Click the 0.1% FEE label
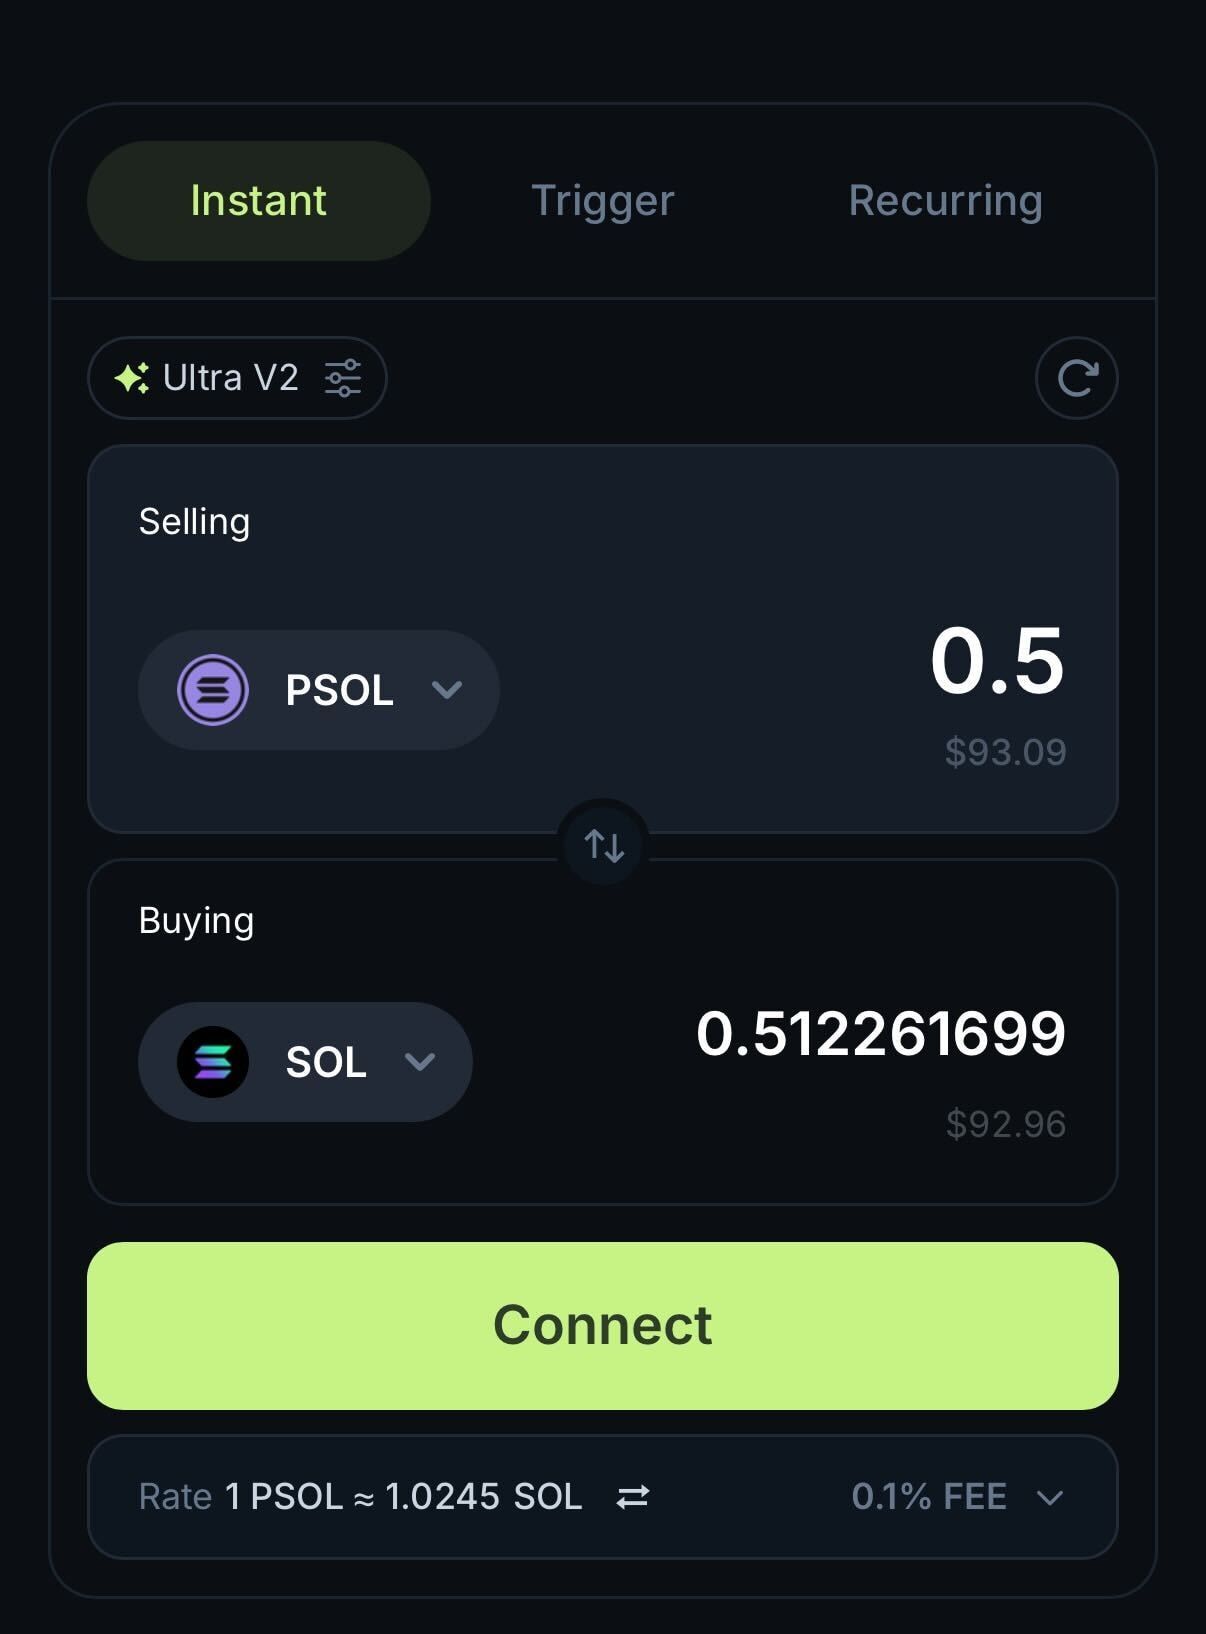Screen dimensions: 1206x1634 tap(929, 1497)
